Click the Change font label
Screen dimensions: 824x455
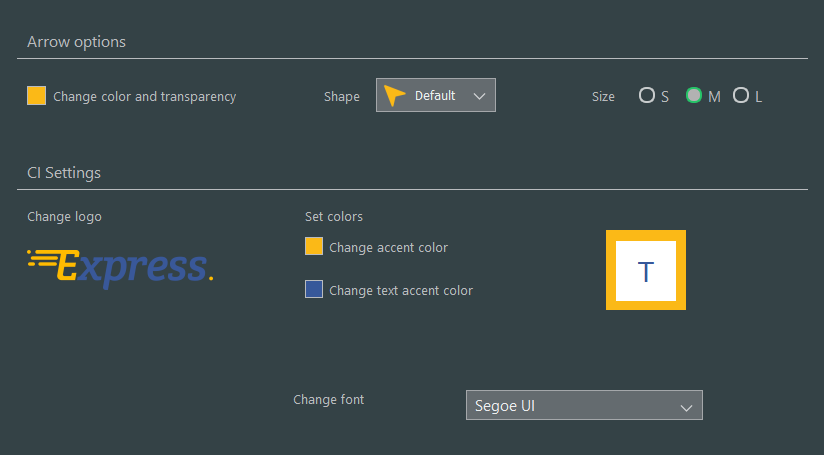(x=328, y=399)
